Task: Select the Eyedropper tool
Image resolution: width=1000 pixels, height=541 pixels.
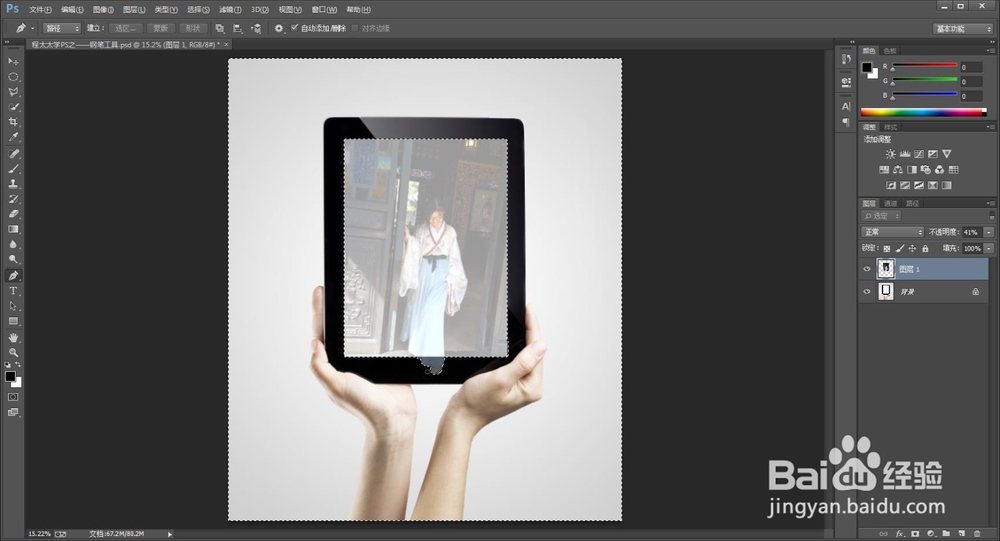Action: click(13, 137)
